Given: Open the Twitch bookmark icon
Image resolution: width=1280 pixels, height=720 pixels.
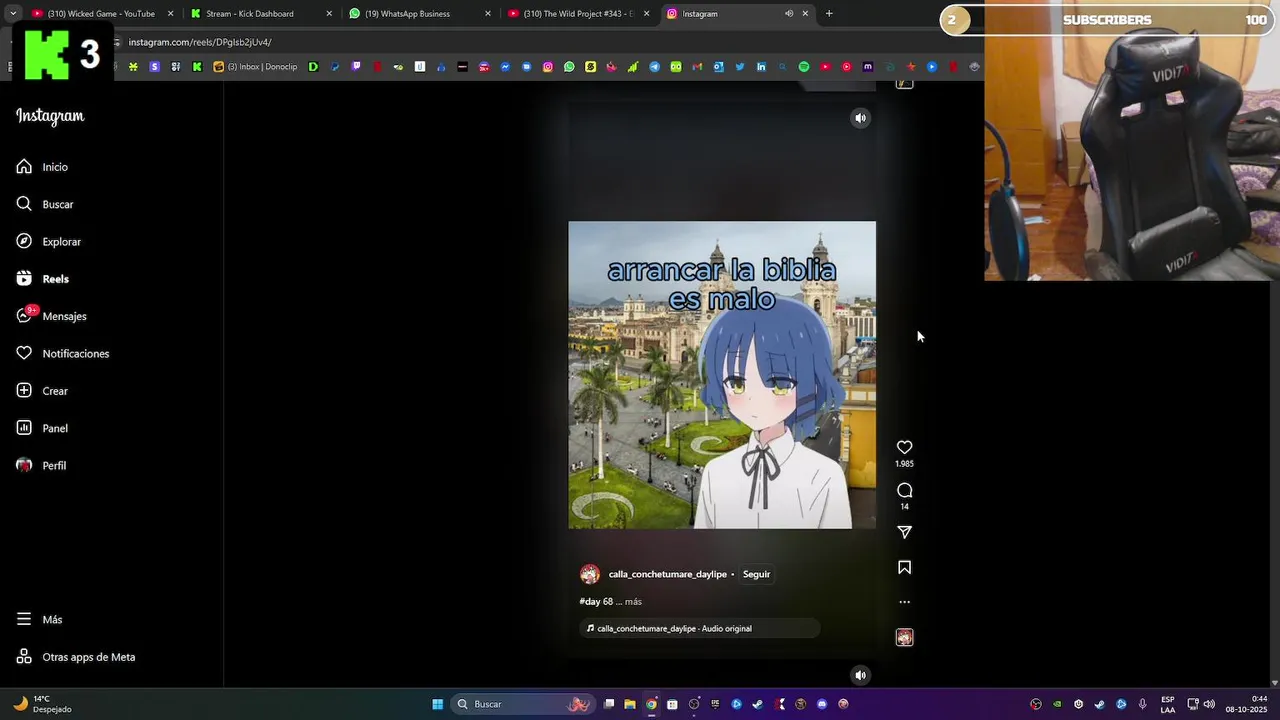Looking at the screenshot, I should point(356,67).
